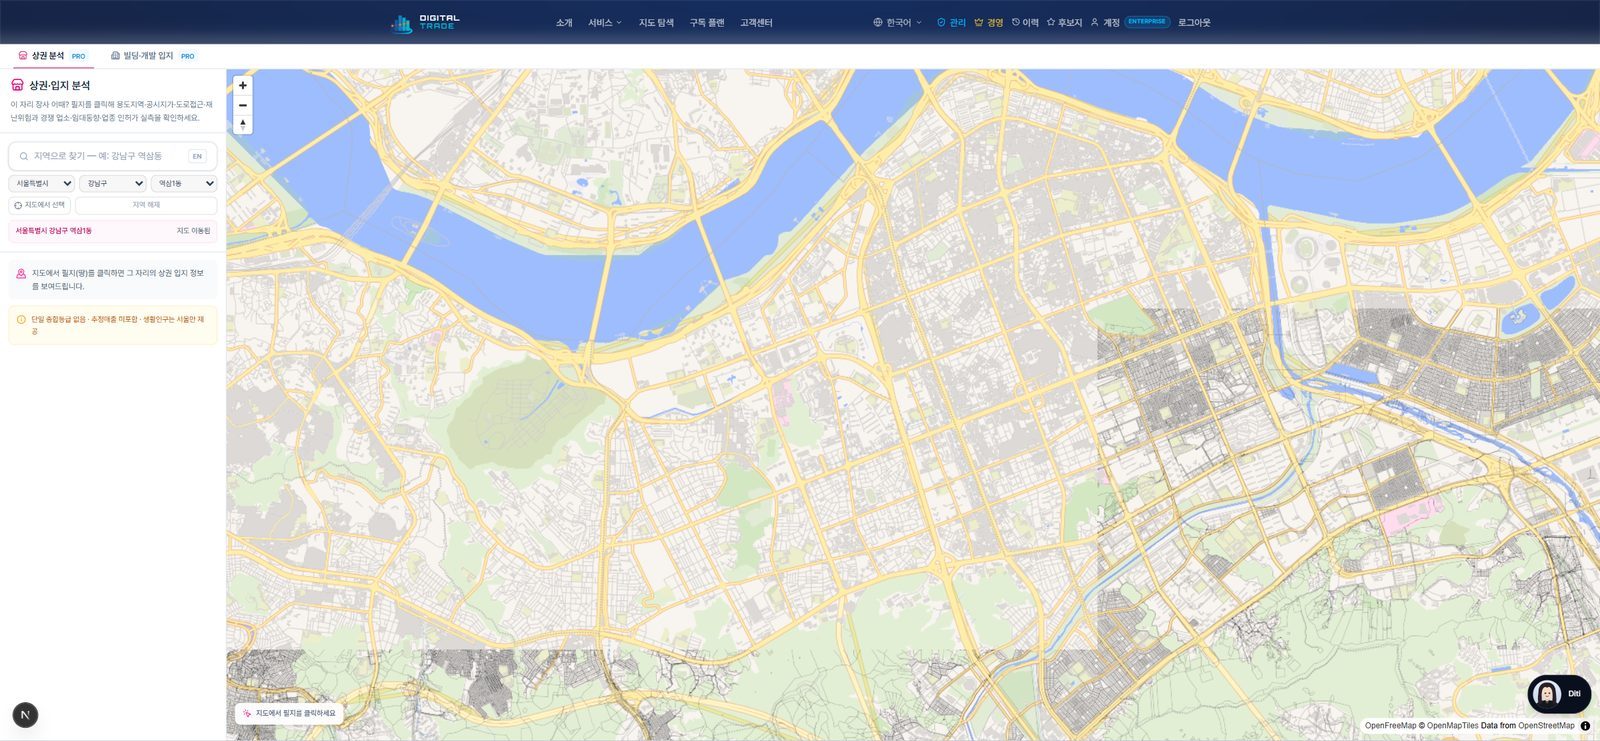This screenshot has width=1600, height=741.
Task: Click the 상권·입지 분석 panel heading
Action: coord(59,85)
